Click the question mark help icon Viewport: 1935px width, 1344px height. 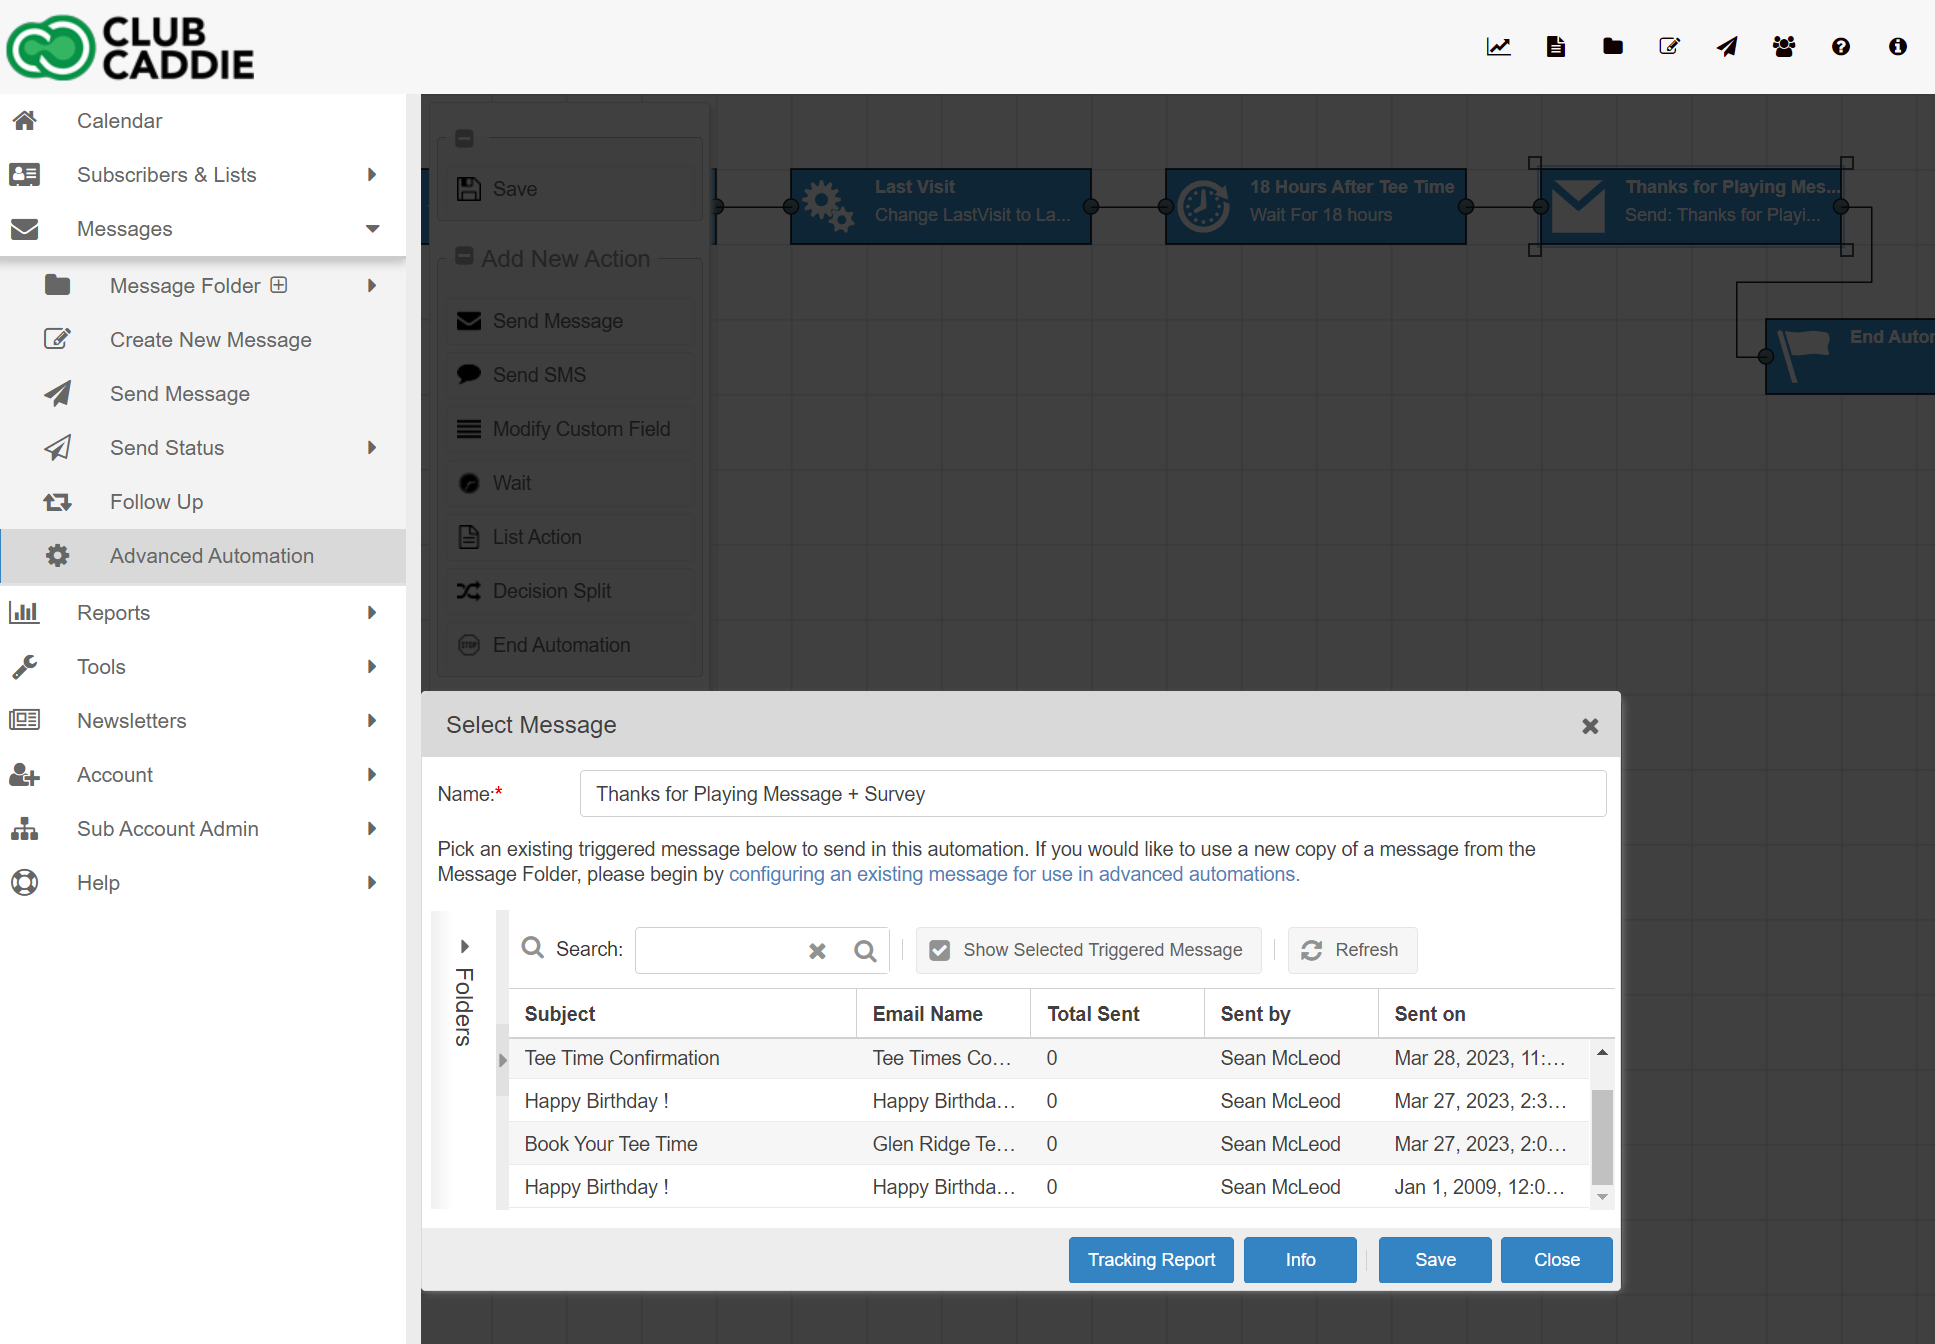[1841, 47]
